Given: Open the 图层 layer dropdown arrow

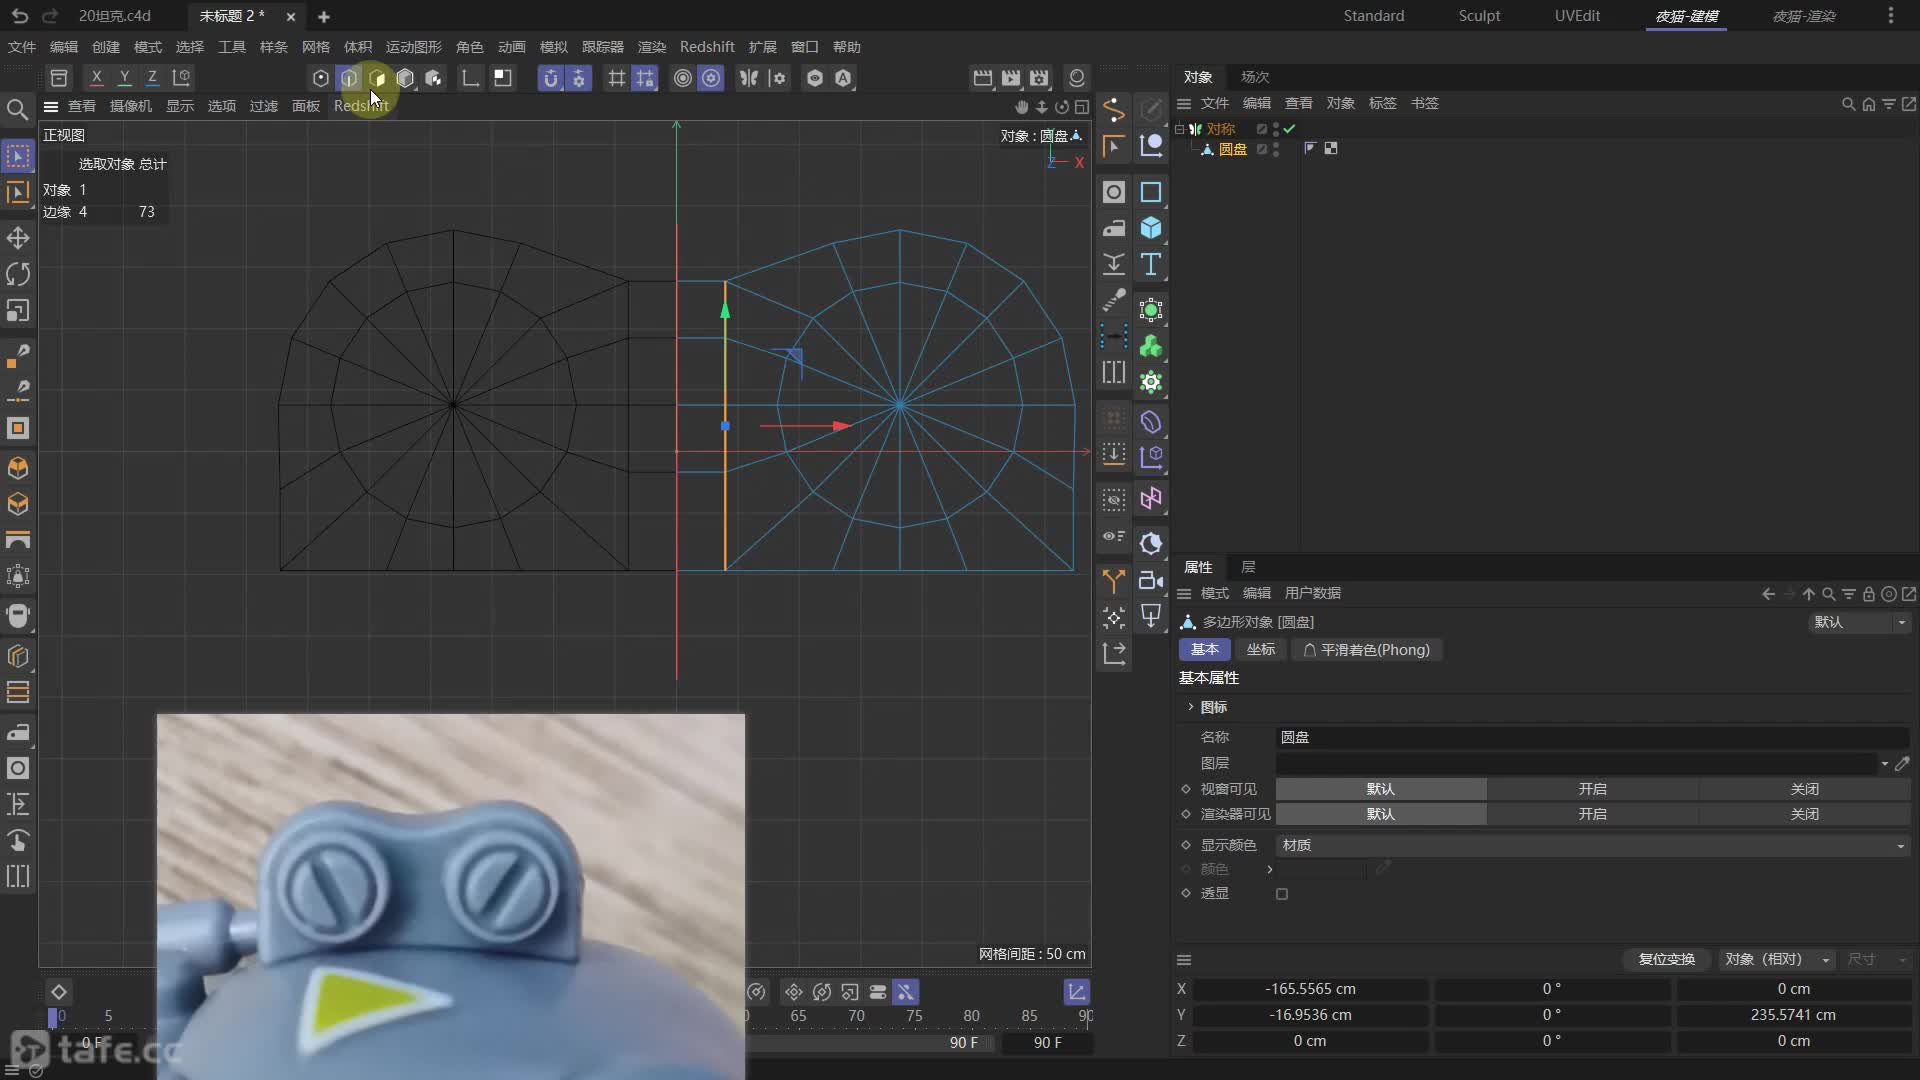Looking at the screenshot, I should 1885,764.
